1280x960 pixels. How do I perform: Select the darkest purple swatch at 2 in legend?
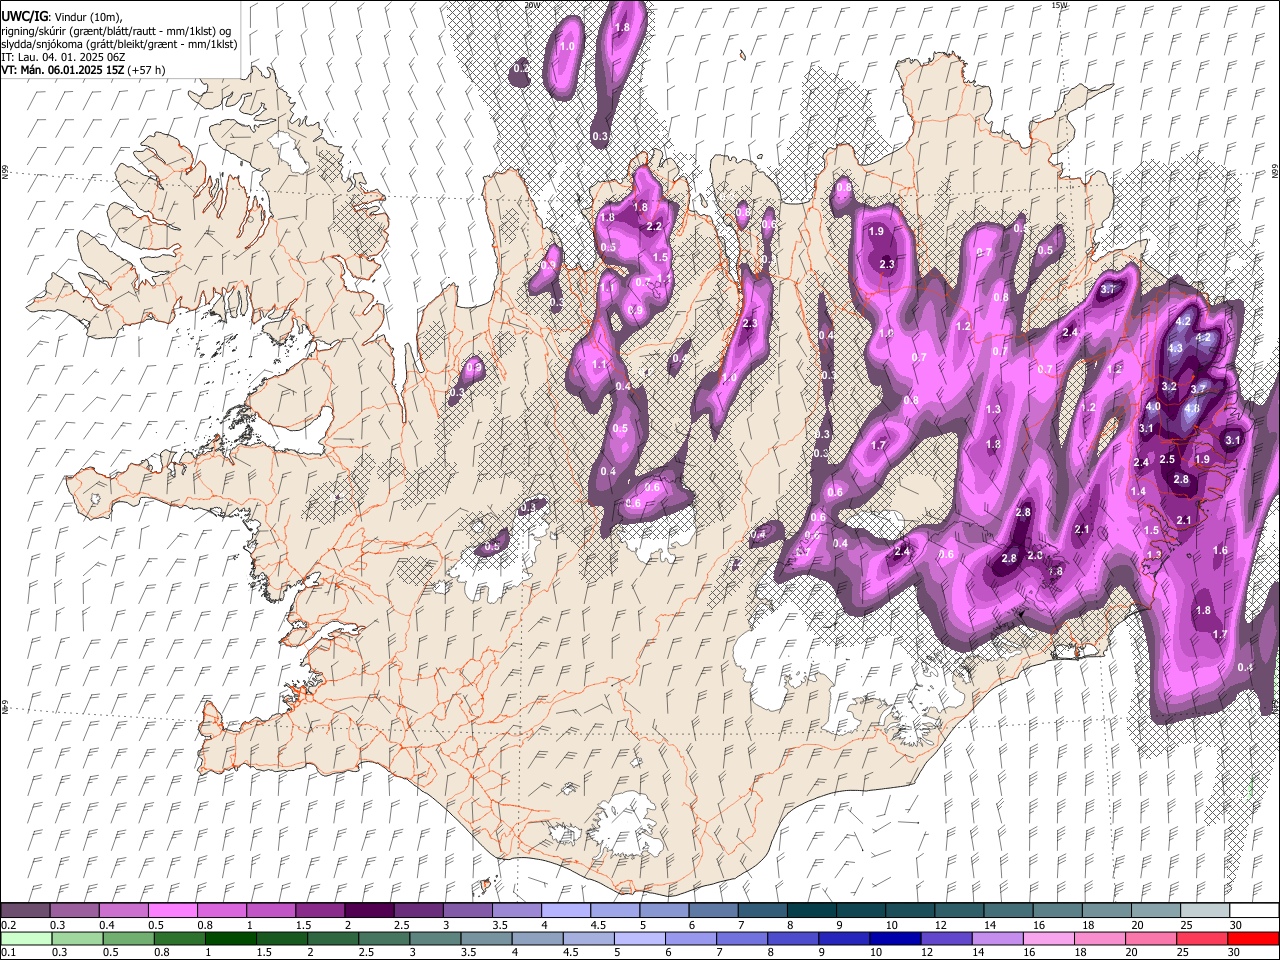click(x=368, y=911)
